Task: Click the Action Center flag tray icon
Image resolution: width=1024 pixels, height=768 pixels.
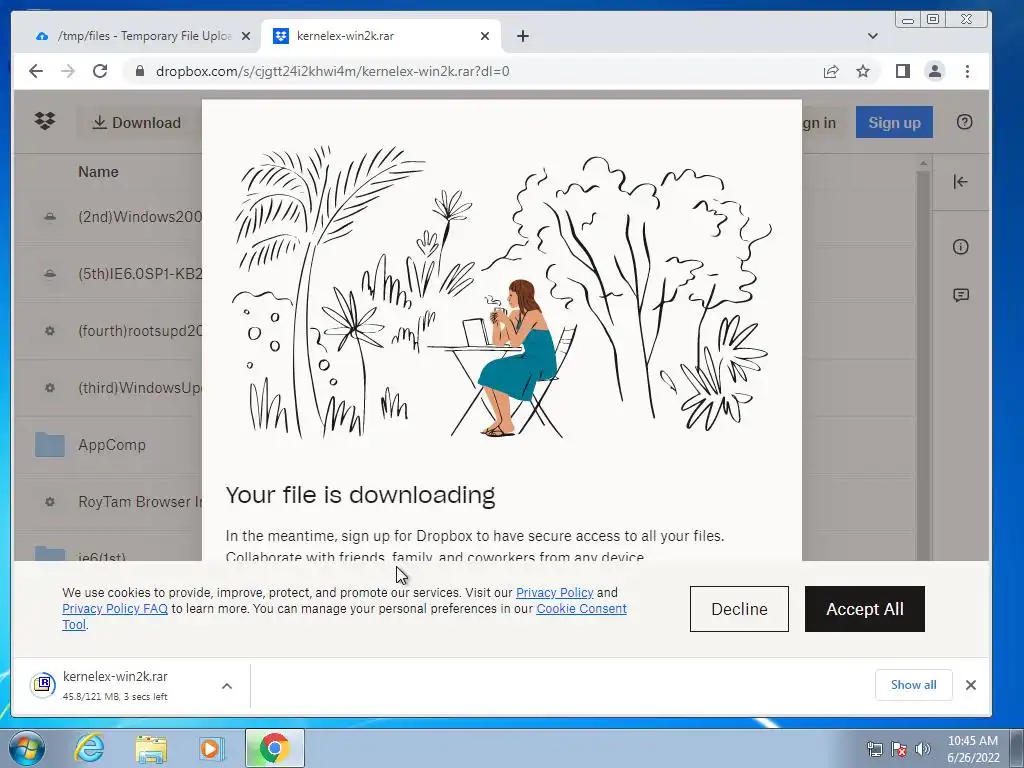Action: click(x=899, y=749)
